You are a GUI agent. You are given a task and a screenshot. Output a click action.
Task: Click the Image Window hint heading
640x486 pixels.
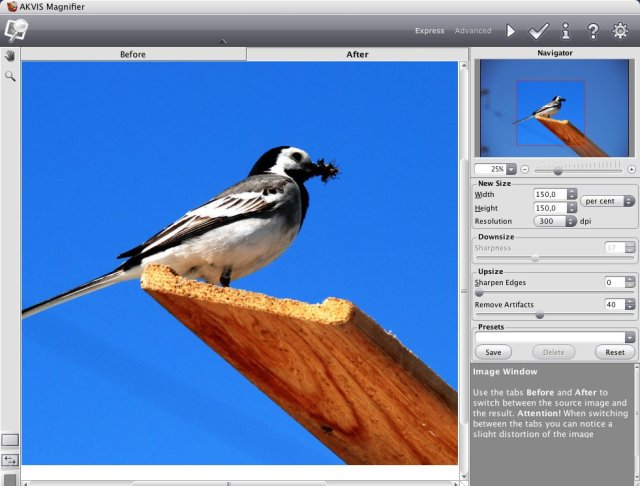pos(505,372)
